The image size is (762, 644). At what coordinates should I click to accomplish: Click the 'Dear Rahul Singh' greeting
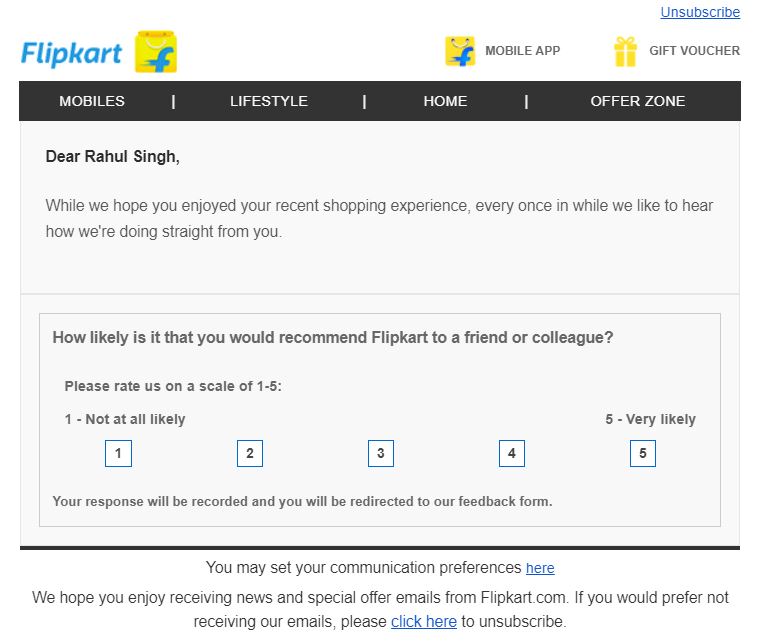[x=113, y=157]
